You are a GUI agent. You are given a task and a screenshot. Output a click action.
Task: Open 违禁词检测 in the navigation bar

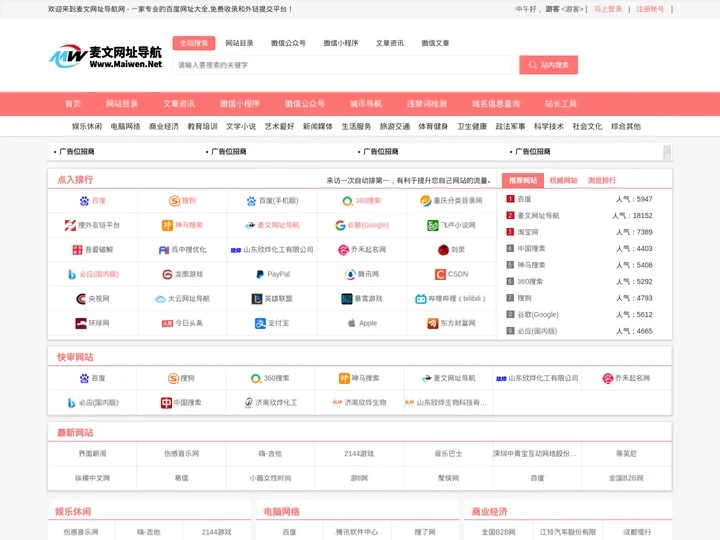426,104
